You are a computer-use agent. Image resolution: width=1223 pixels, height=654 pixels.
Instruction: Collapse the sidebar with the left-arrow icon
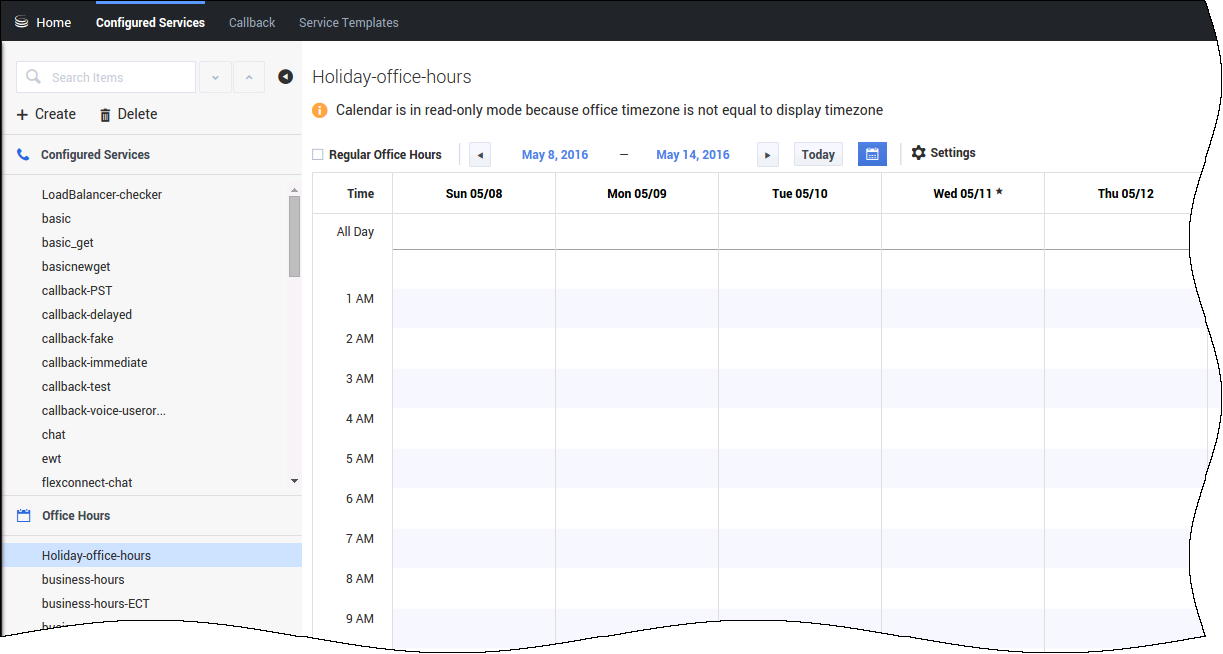[285, 77]
